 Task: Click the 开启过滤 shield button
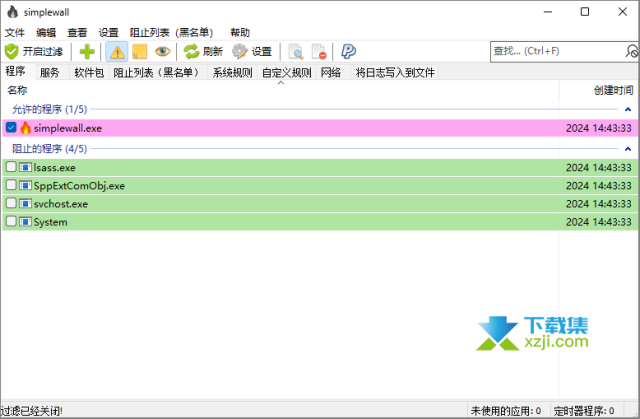34,51
